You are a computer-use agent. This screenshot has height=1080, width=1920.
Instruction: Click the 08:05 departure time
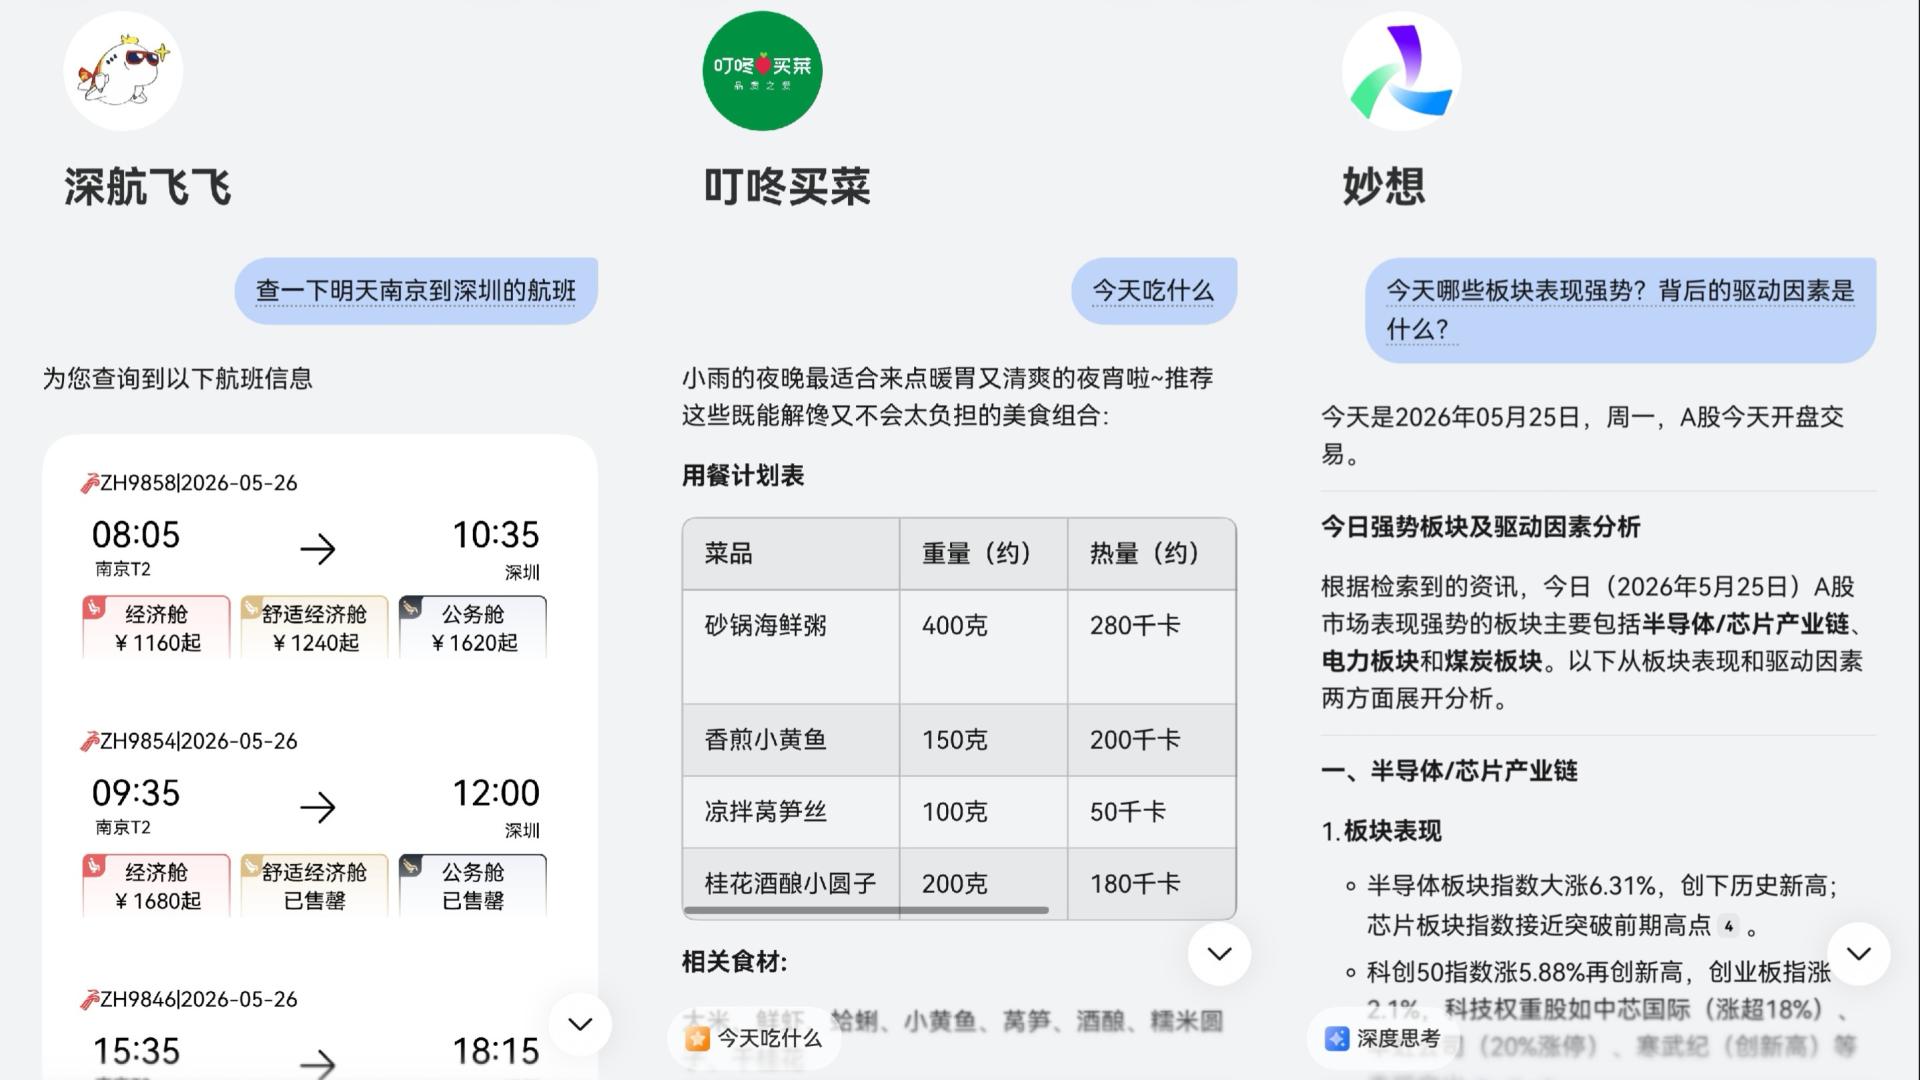[136, 535]
